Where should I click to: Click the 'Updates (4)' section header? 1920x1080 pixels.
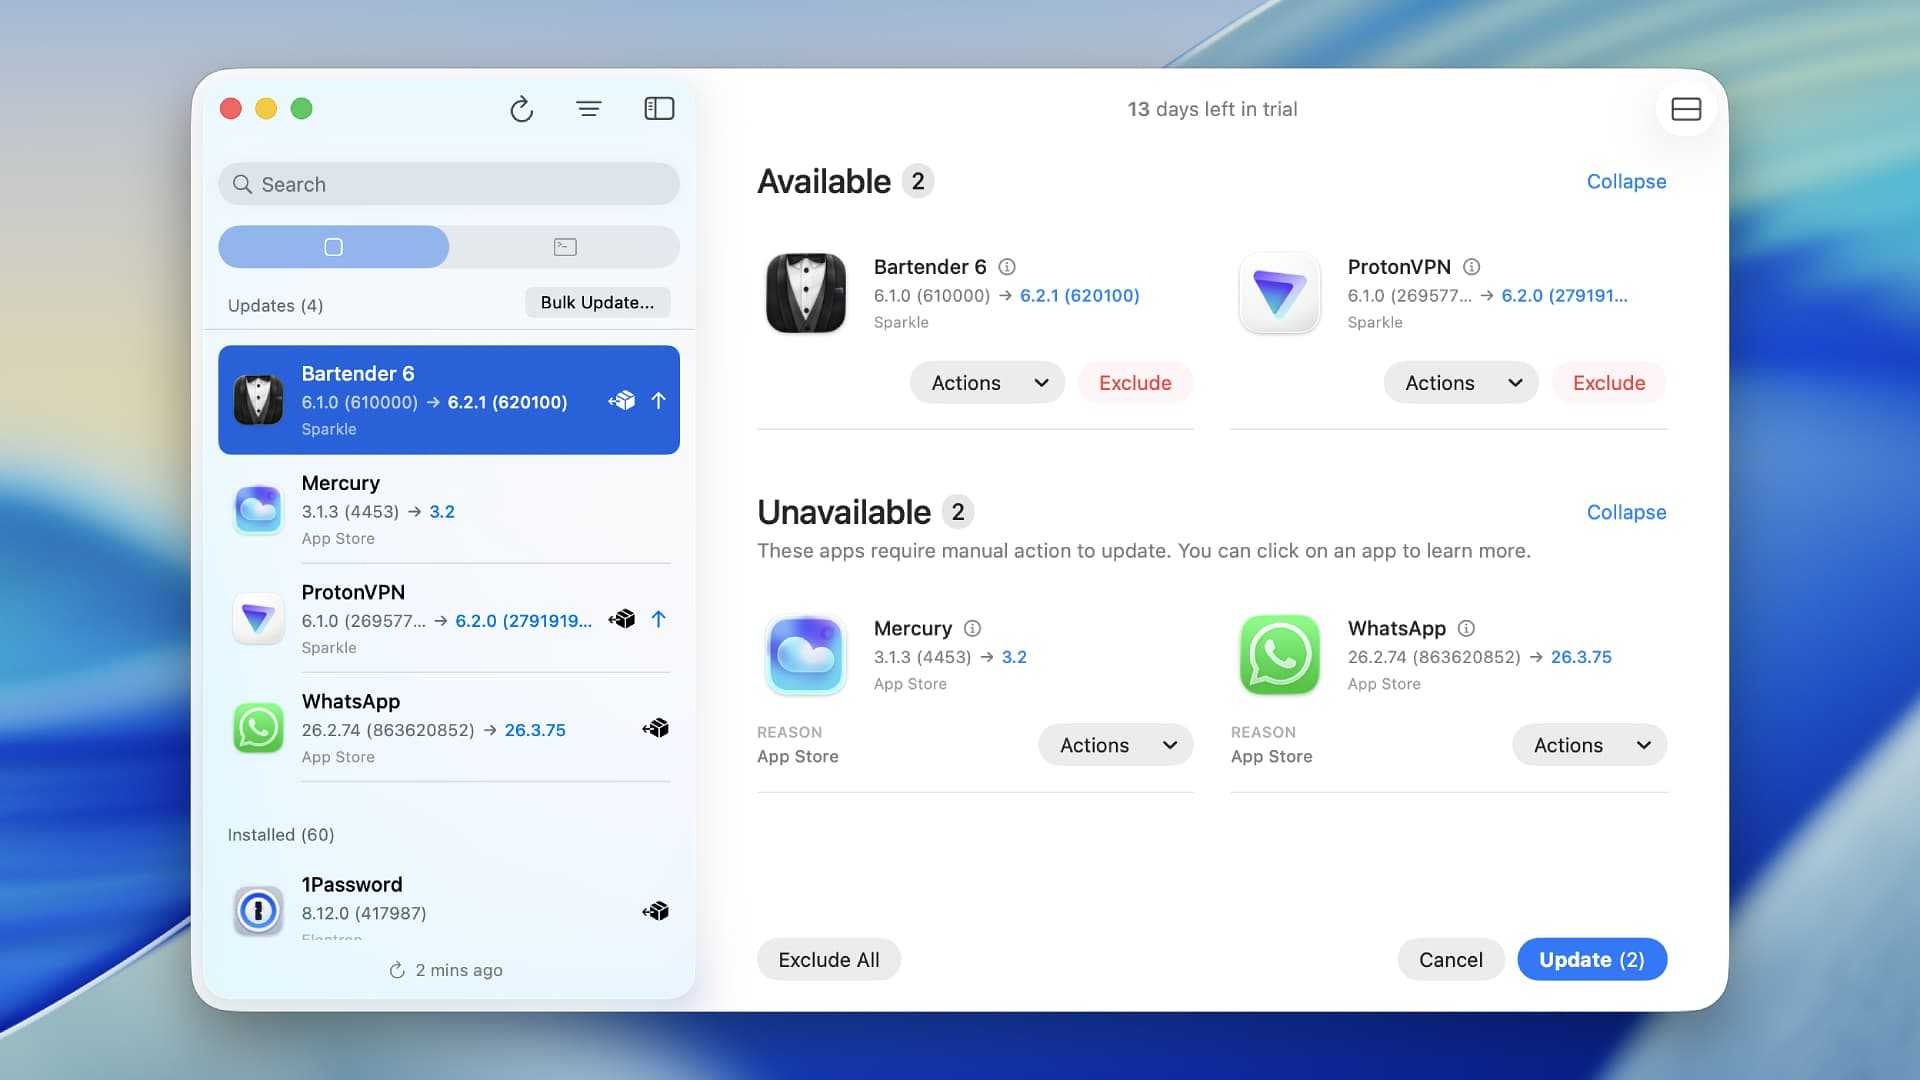click(275, 306)
